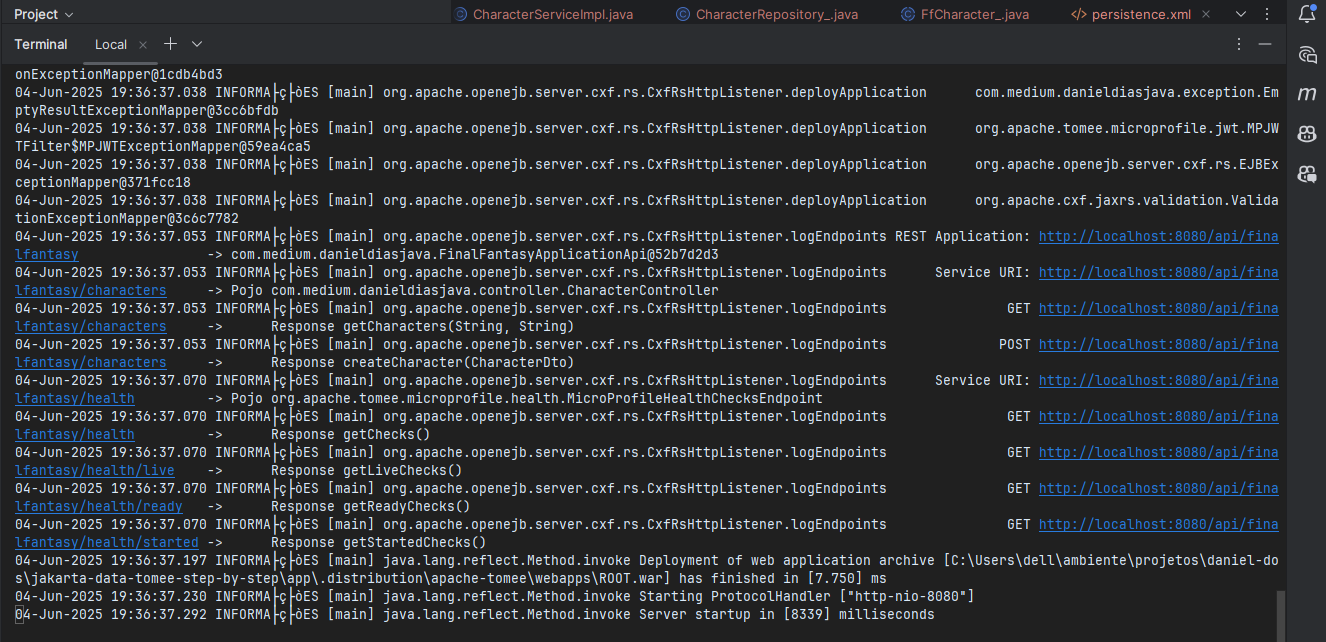Click 'Deployment of web application archive' text
The width and height of the screenshot is (1326, 642).
[787, 560]
